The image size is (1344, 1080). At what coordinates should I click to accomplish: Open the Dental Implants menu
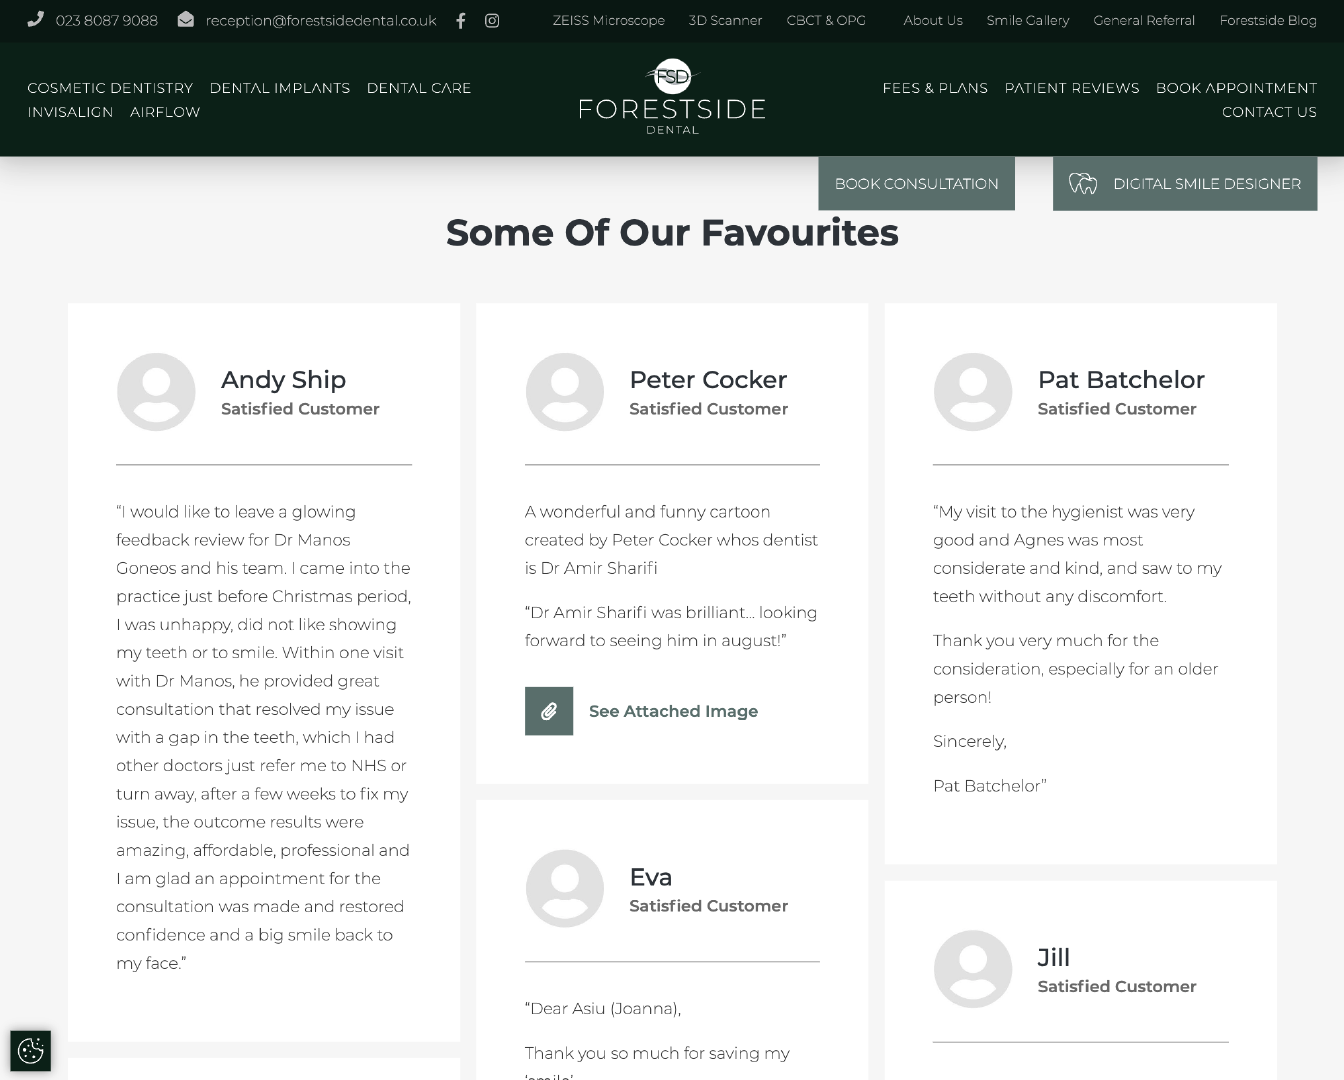point(280,88)
